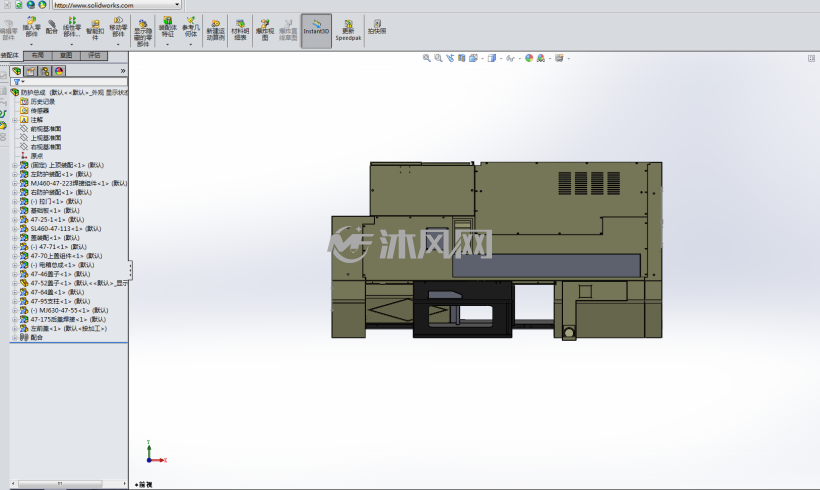Click Section View icon in heads-up toolbar

tap(462, 58)
